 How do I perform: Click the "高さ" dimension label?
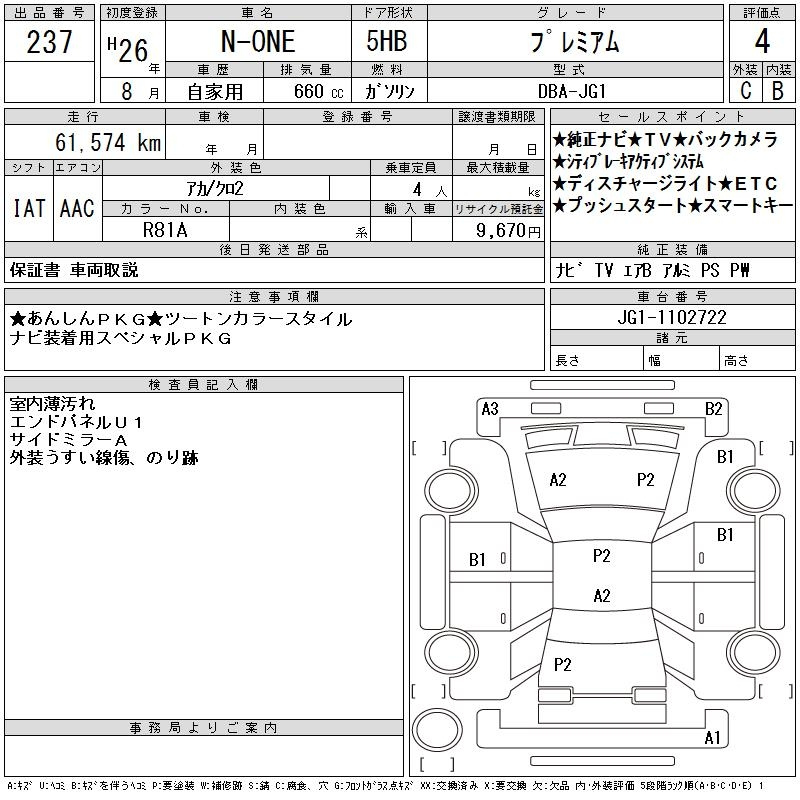[x=736, y=361]
